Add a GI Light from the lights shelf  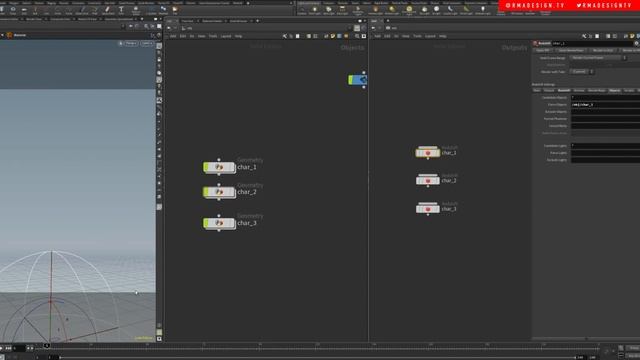[x=436, y=10]
